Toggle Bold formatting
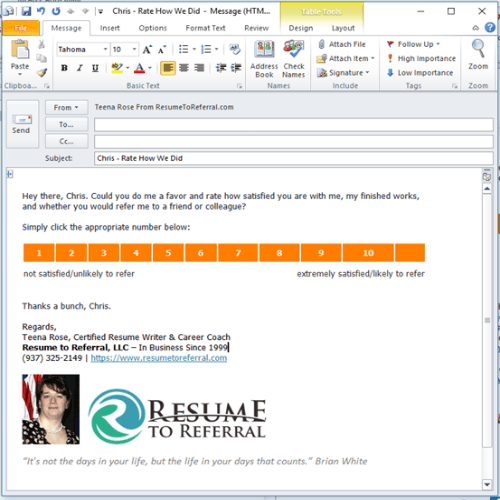This screenshot has height=500, width=500. coord(64,68)
